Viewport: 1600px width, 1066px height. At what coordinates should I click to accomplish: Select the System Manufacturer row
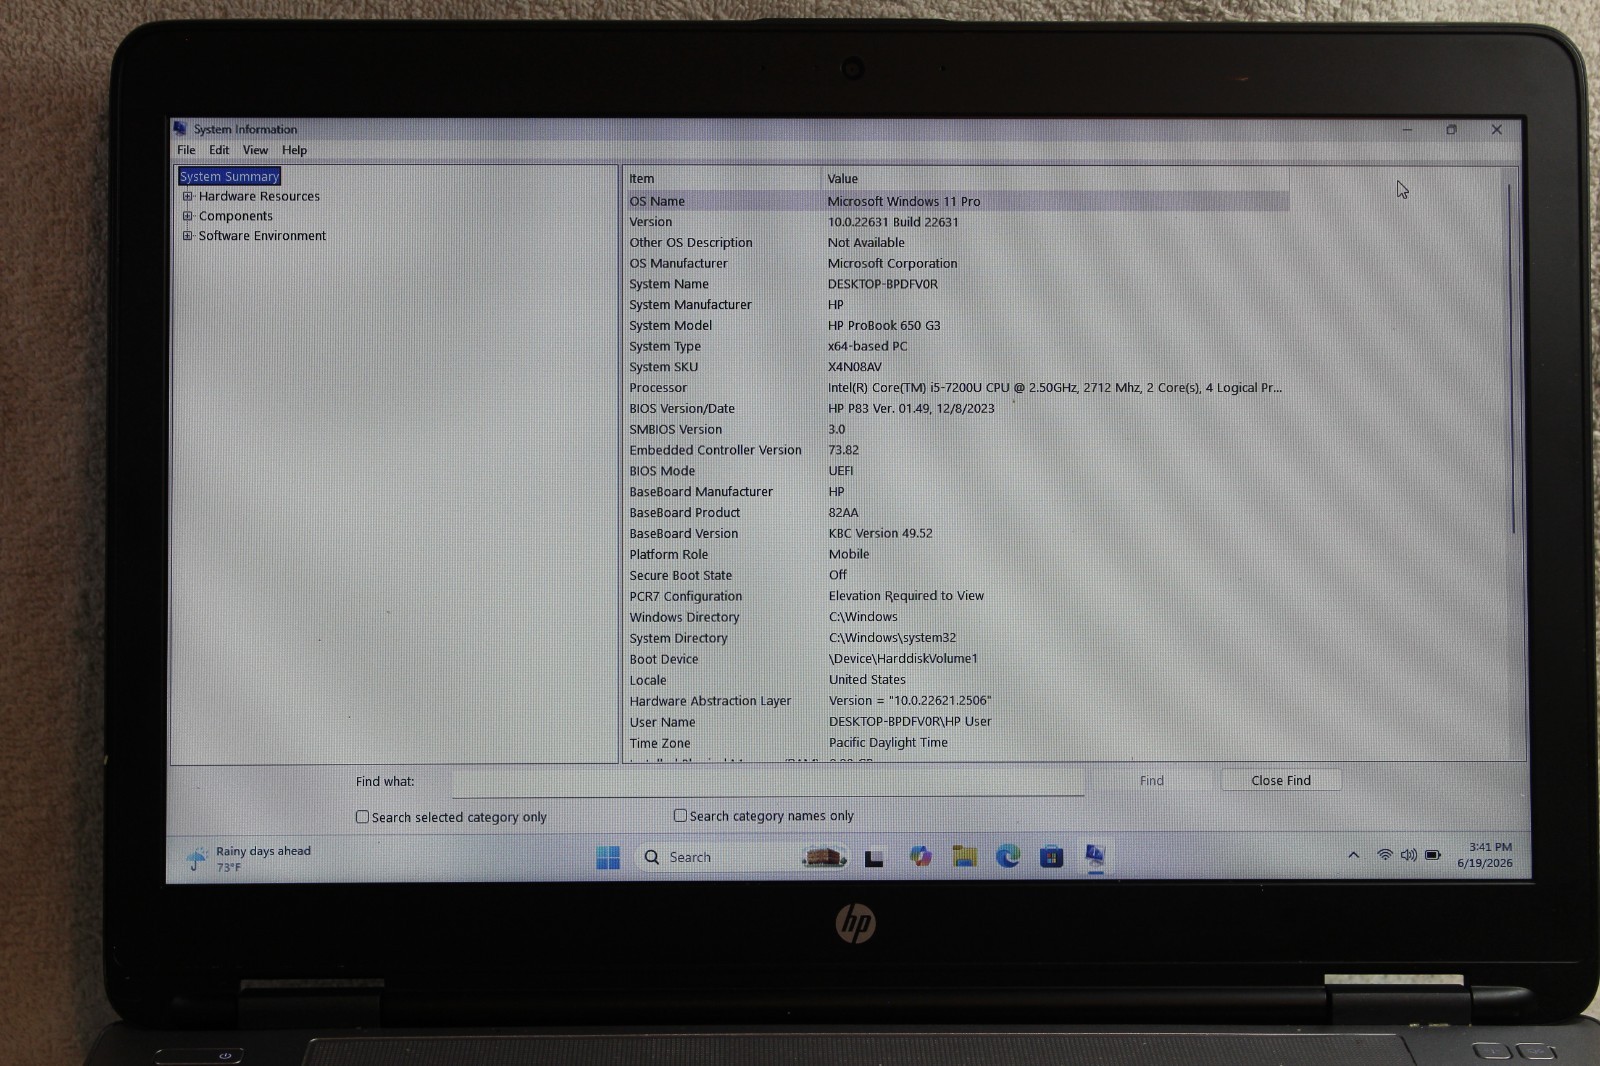pyautogui.click(x=957, y=305)
